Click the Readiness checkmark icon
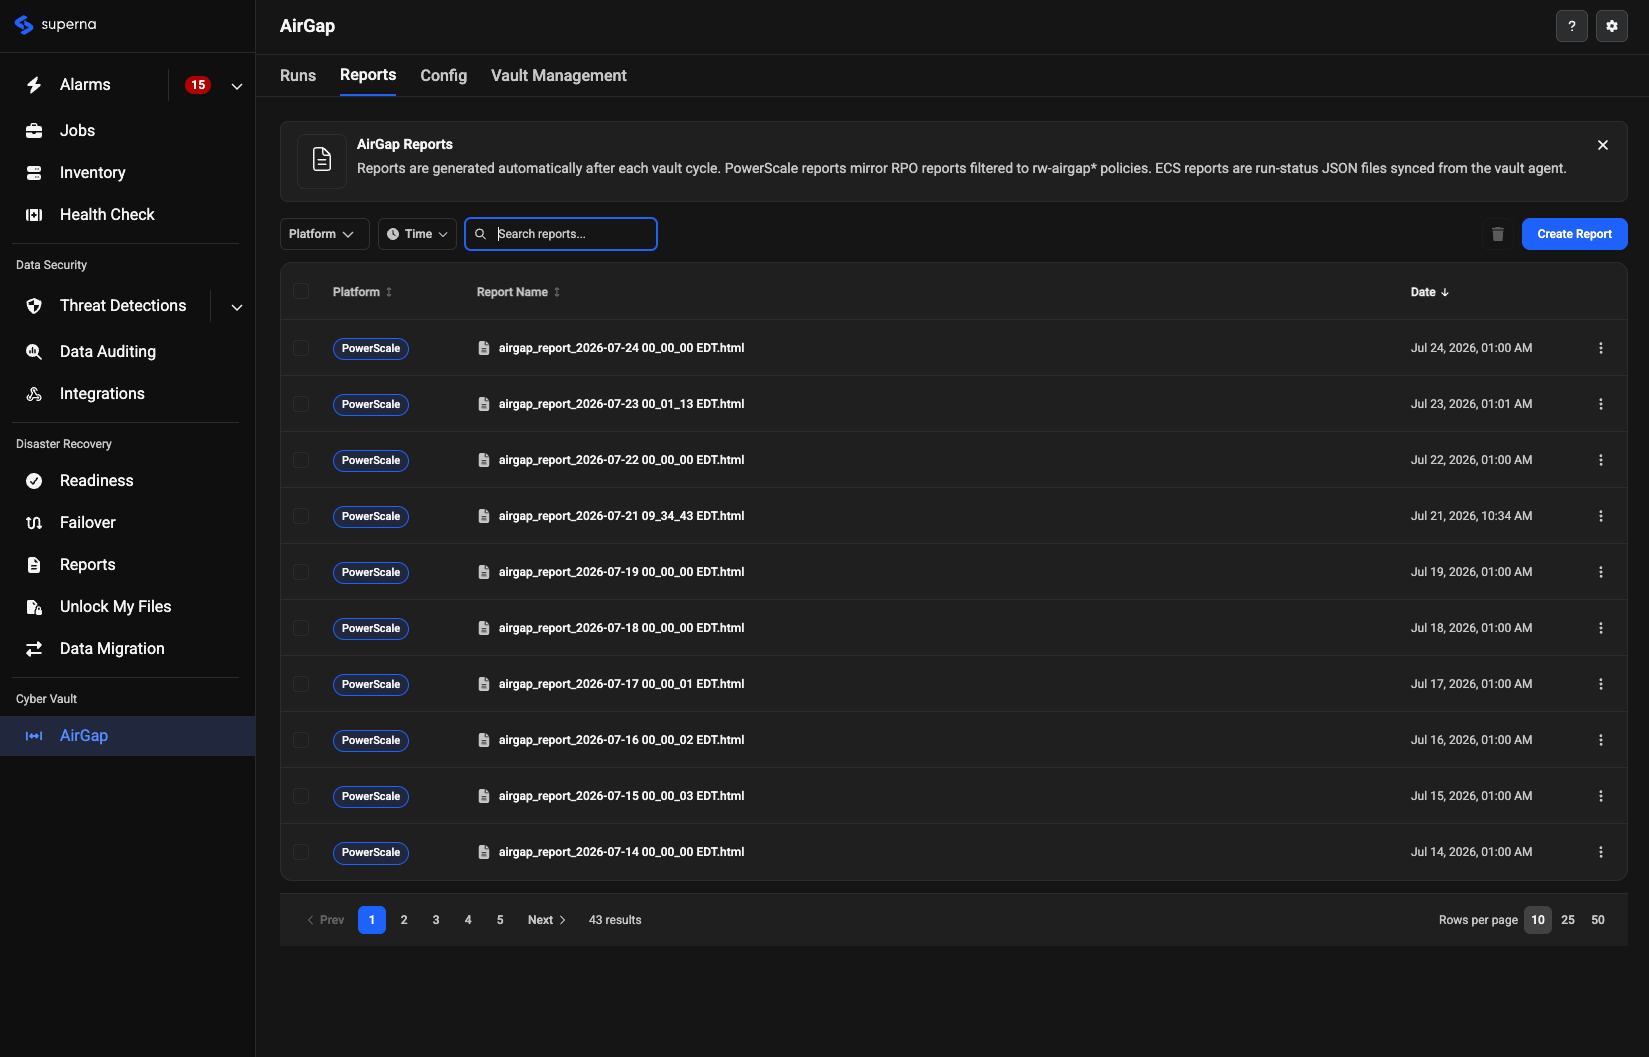The image size is (1649, 1057). [x=34, y=481]
